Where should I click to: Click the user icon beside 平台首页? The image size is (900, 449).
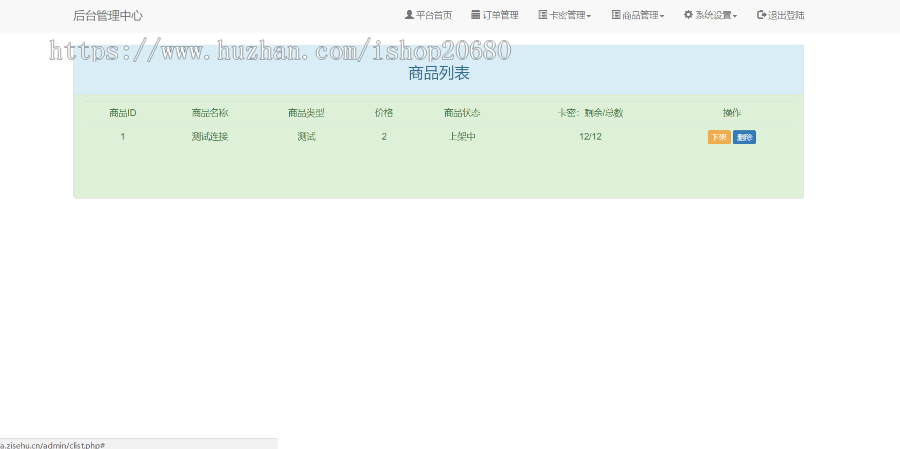[409, 15]
